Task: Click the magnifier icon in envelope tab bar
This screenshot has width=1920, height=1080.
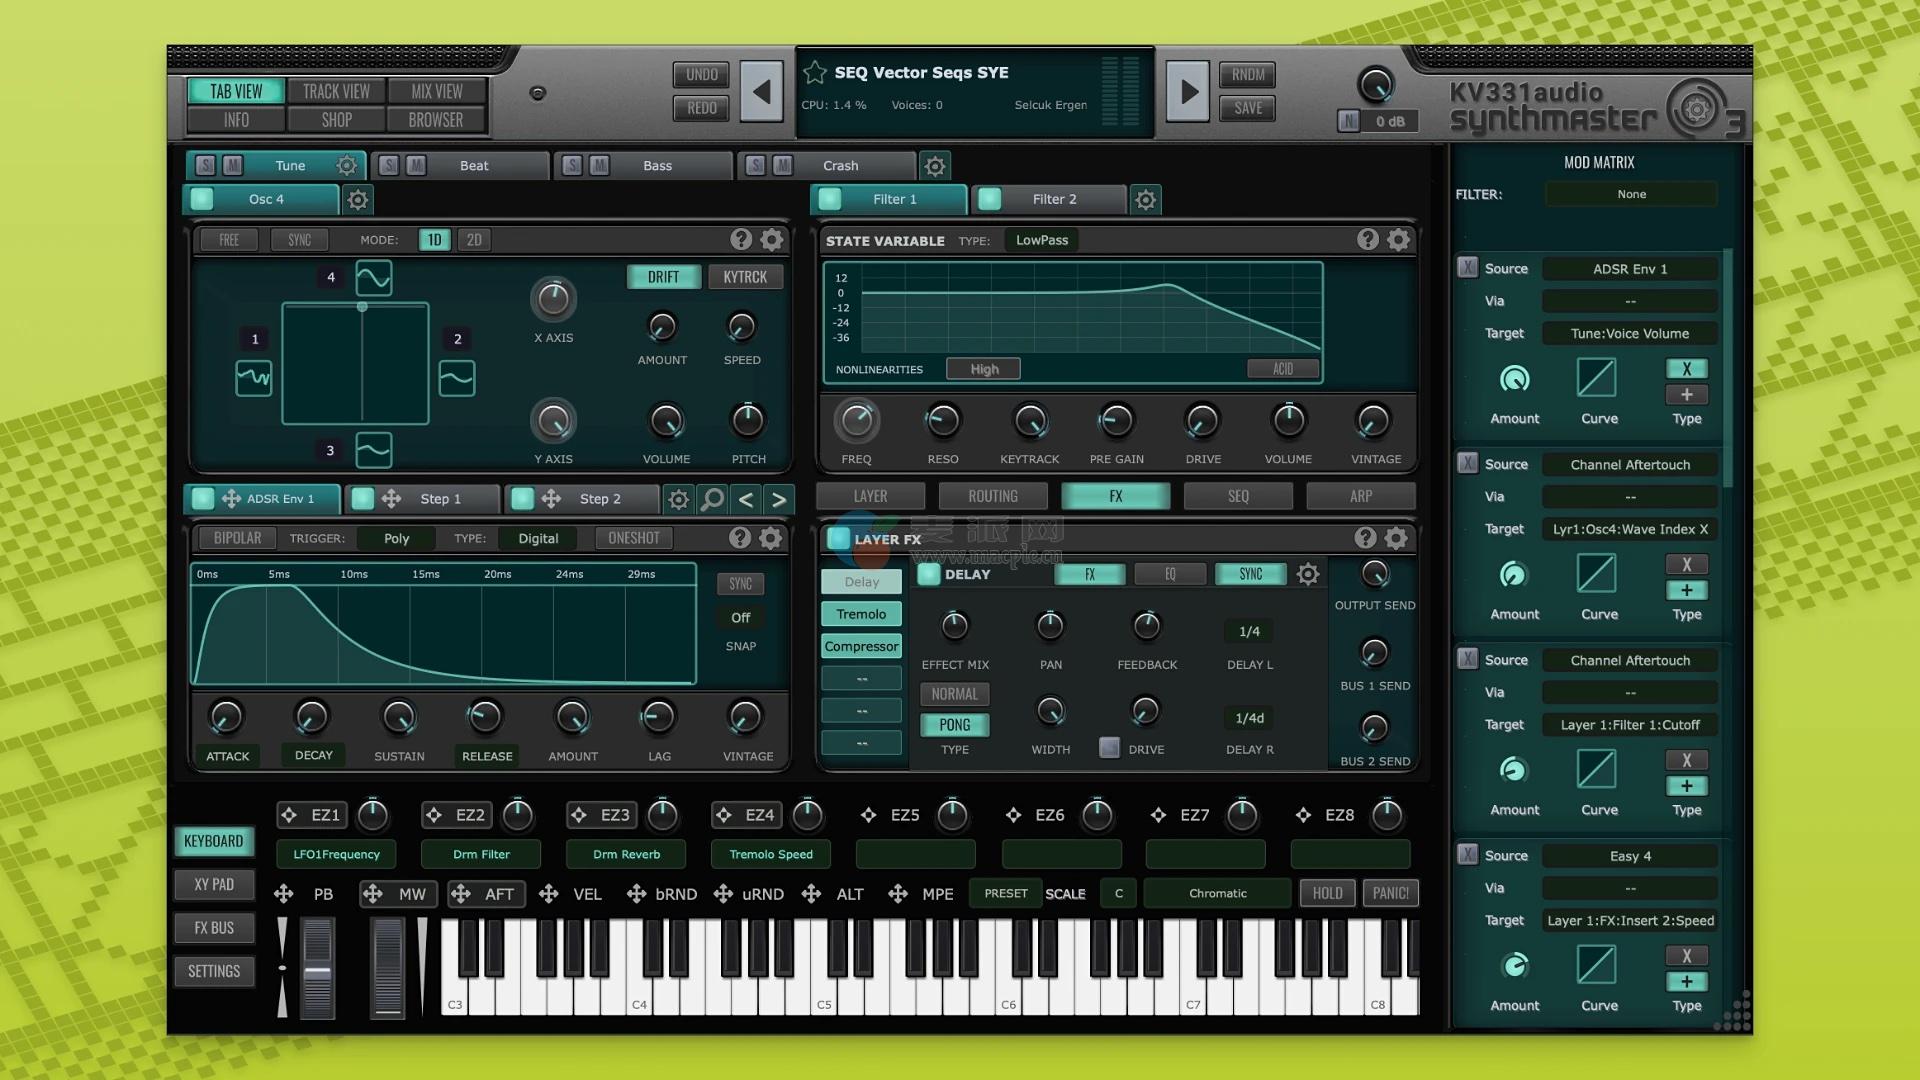Action: 712,499
